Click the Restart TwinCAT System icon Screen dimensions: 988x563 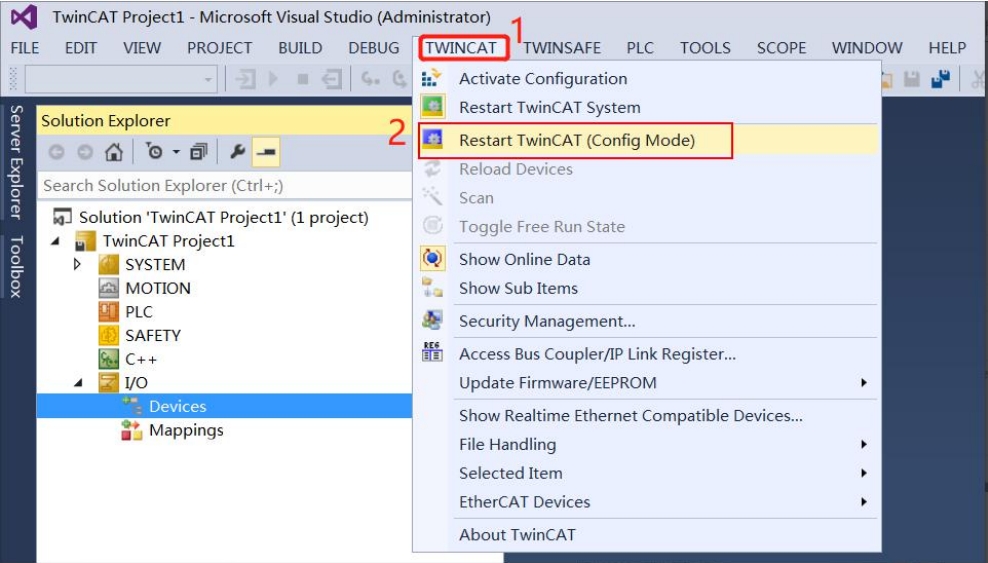[432, 107]
